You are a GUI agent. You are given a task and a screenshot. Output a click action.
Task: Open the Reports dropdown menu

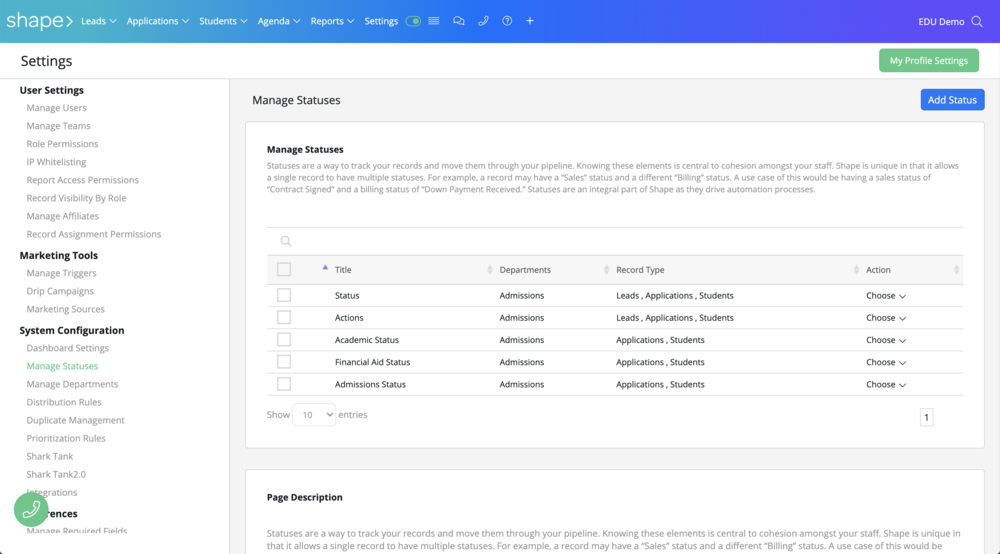pyautogui.click(x=332, y=21)
